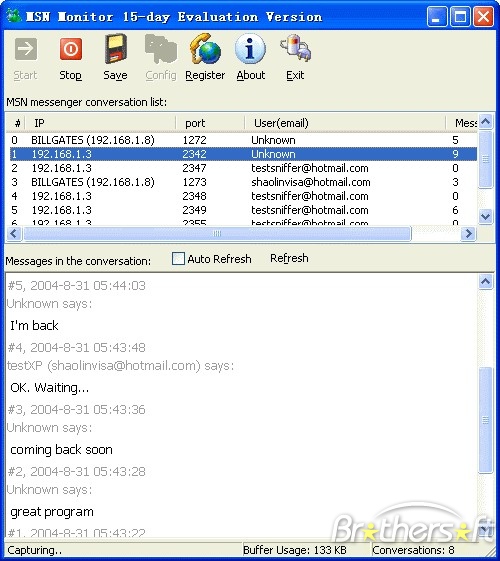Image resolution: width=500 pixels, height=561 pixels.
Task: Open the Config toolbar icon
Action: (x=161, y=49)
